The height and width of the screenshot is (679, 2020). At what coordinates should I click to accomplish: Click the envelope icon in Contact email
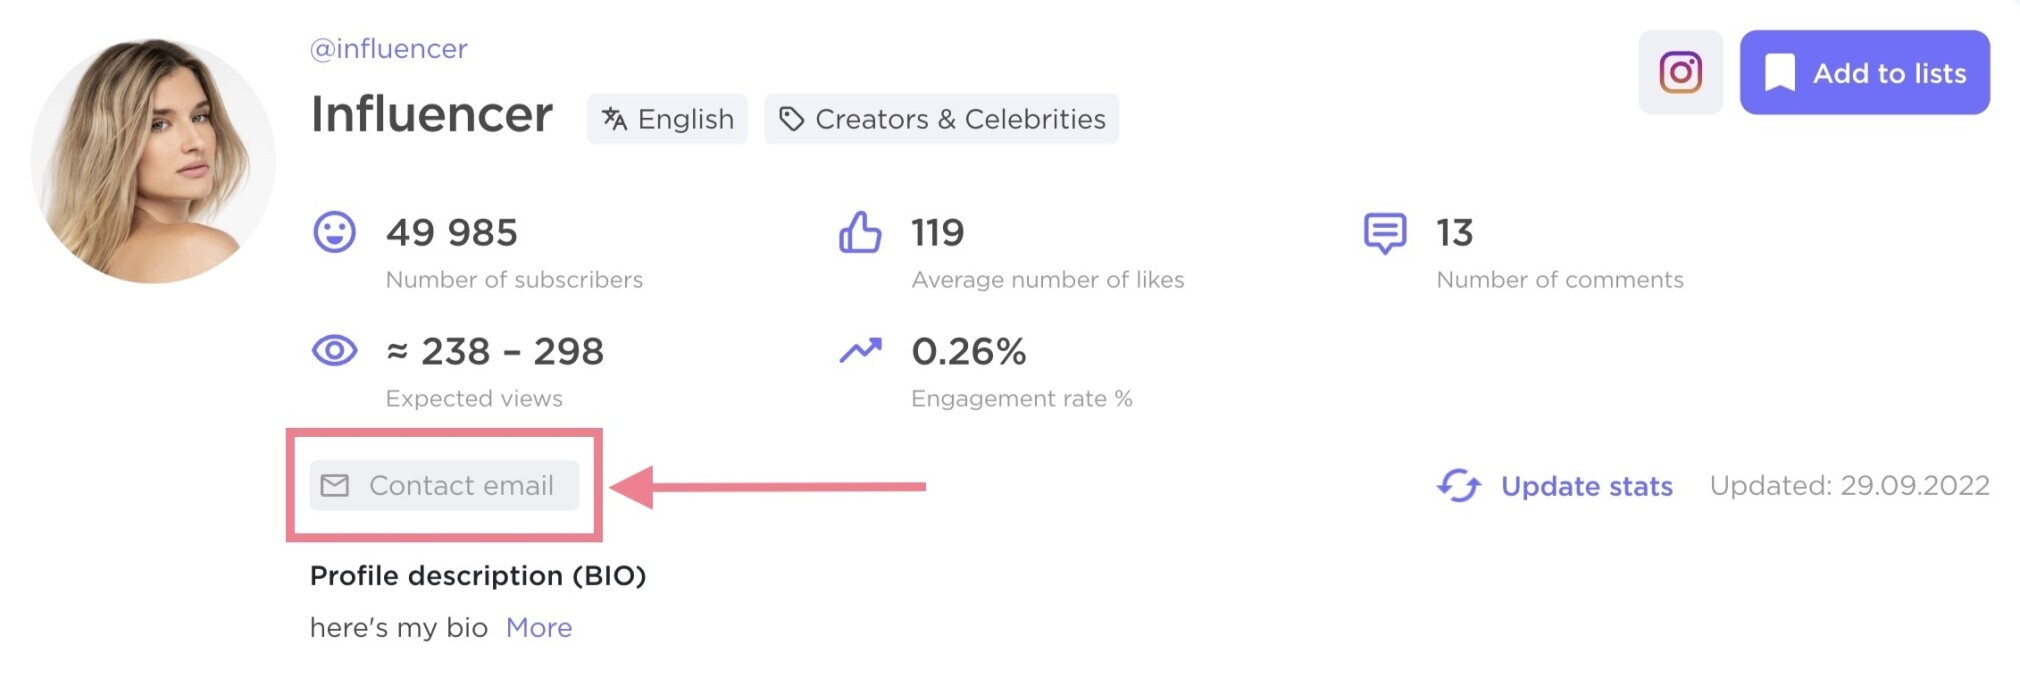pyautogui.click(x=335, y=485)
